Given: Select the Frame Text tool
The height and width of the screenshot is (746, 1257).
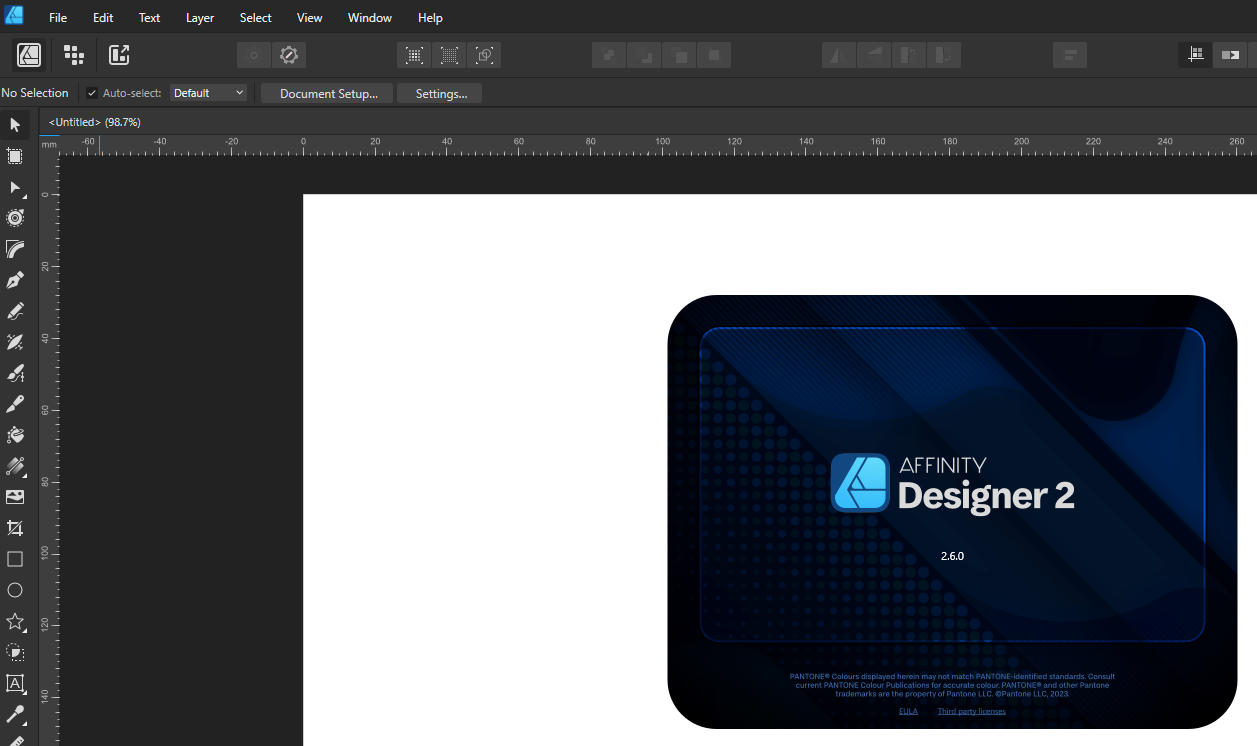Looking at the screenshot, I should click(x=15, y=683).
